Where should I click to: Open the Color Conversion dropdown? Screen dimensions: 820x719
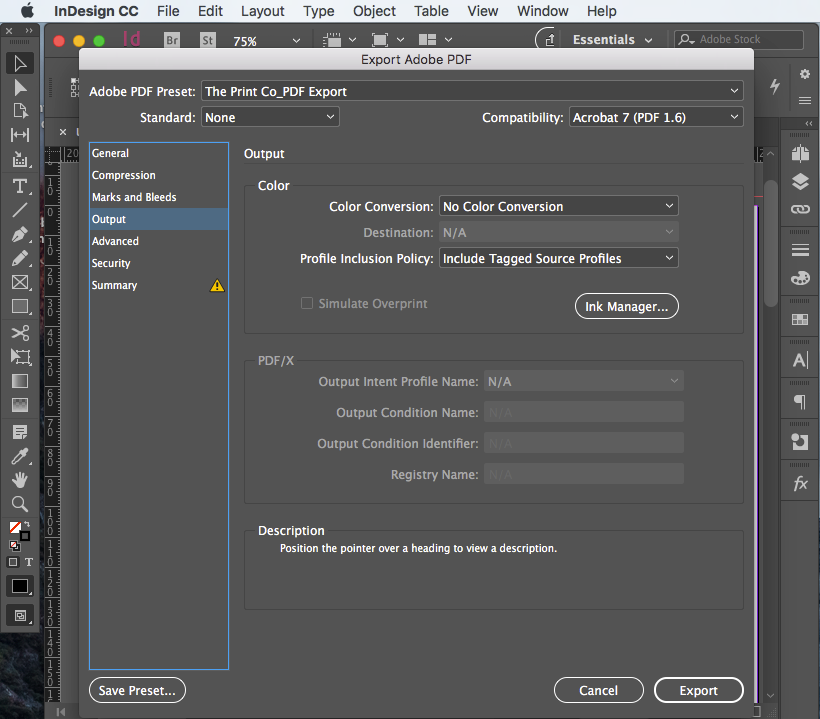[x=558, y=206]
